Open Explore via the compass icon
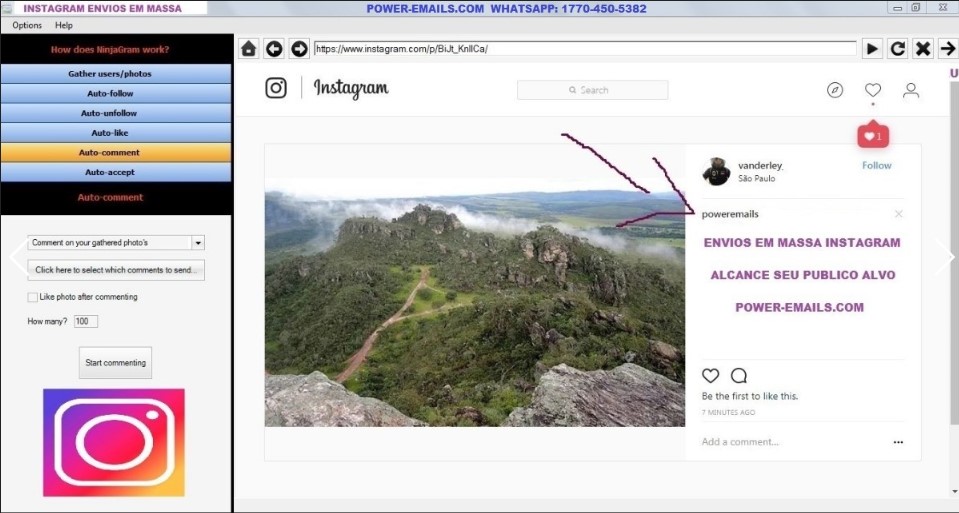 [835, 90]
